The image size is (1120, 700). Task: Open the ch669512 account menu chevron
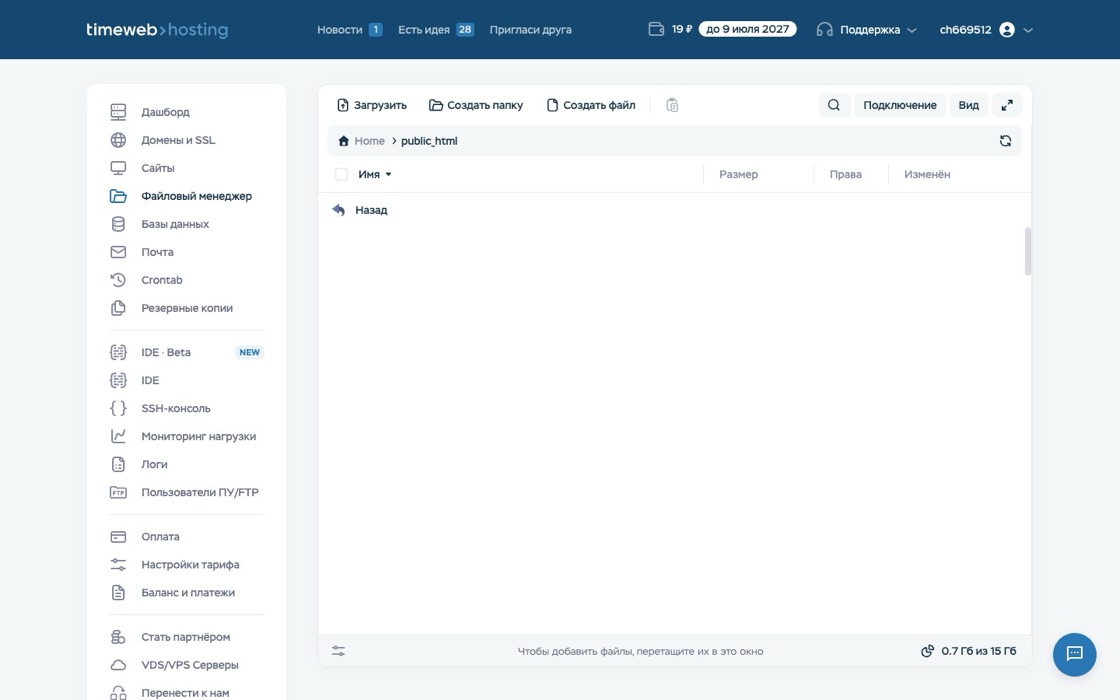(1029, 30)
